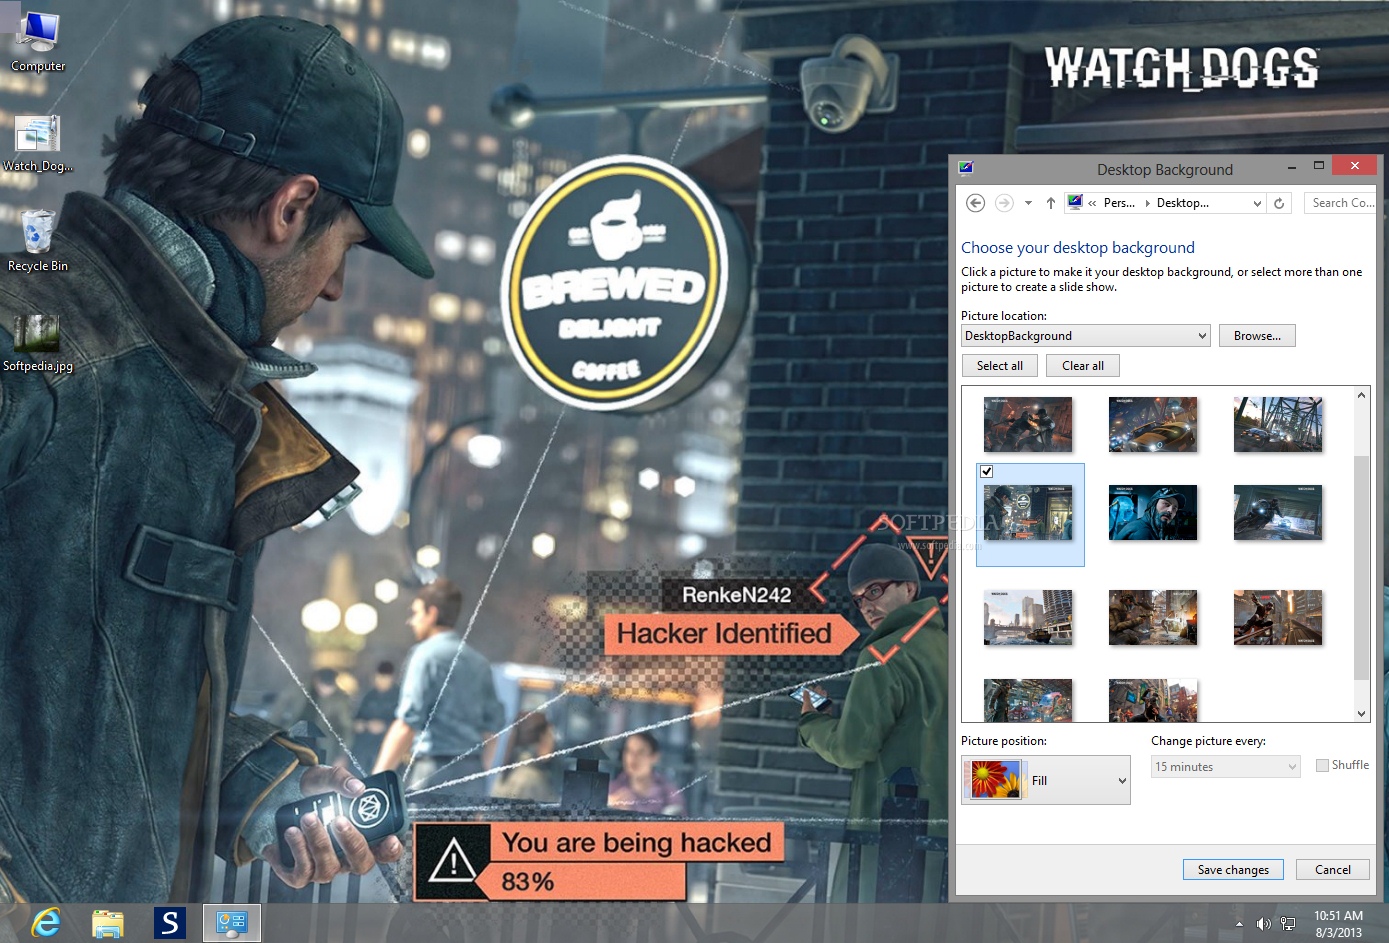Select the Watch_Dog... desktop icon

tap(38, 142)
